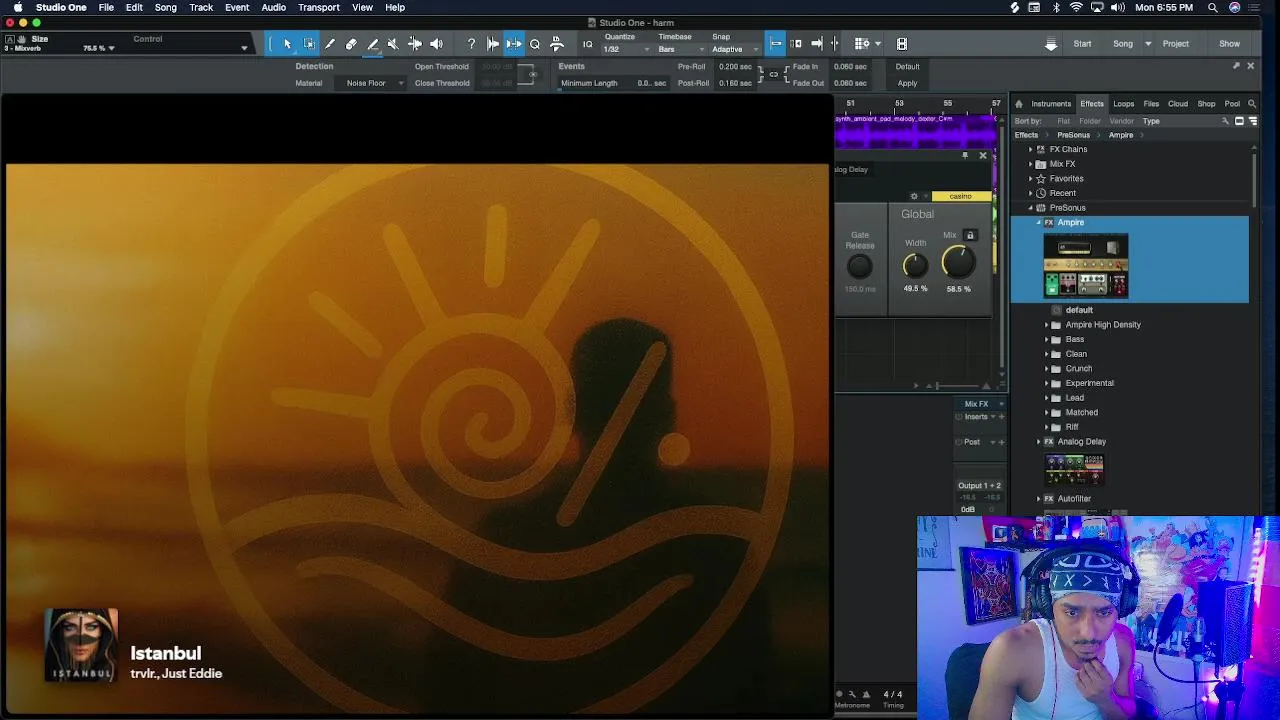Select the Bend tool
Screen dimensions: 1280x720
[414, 44]
